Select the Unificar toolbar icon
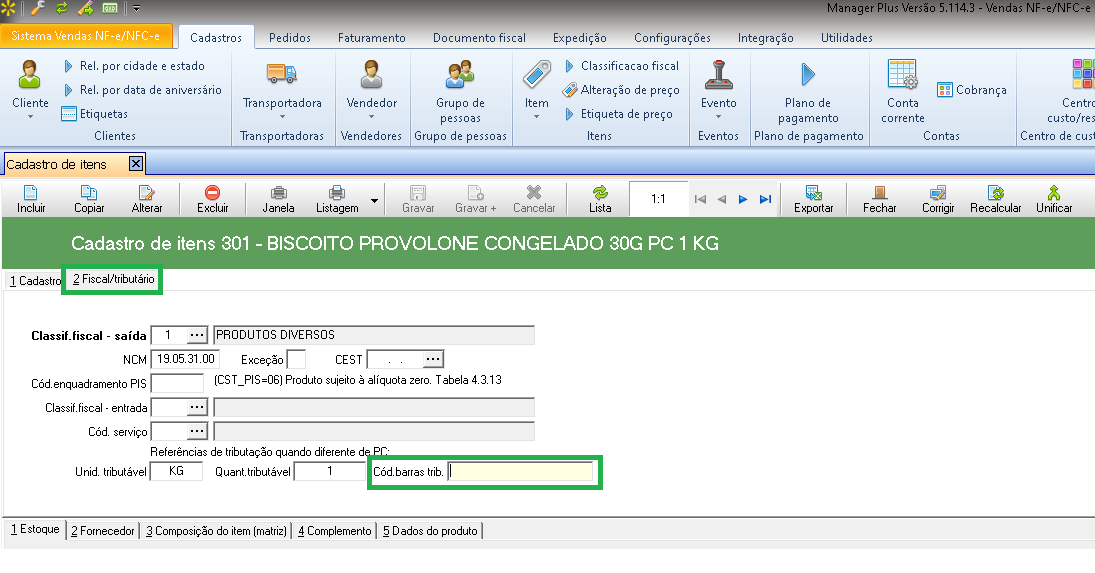Viewport: 1095px width, 573px height. click(x=1053, y=194)
